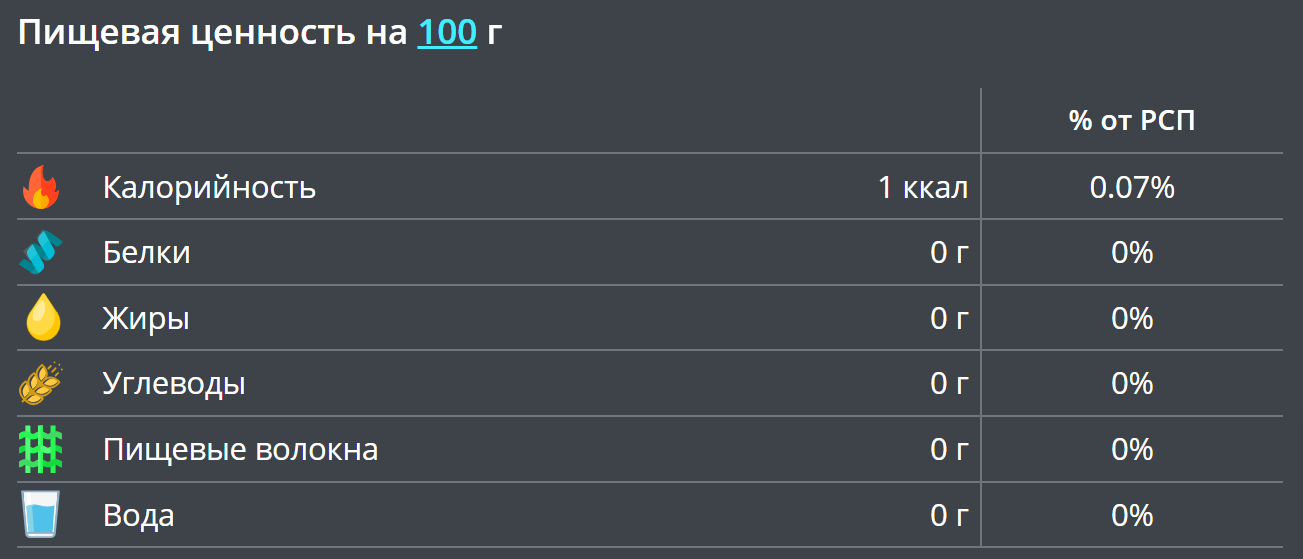The height and width of the screenshot is (559, 1303).
Task: Click the Углеводы nutrient label
Action: click(x=174, y=384)
